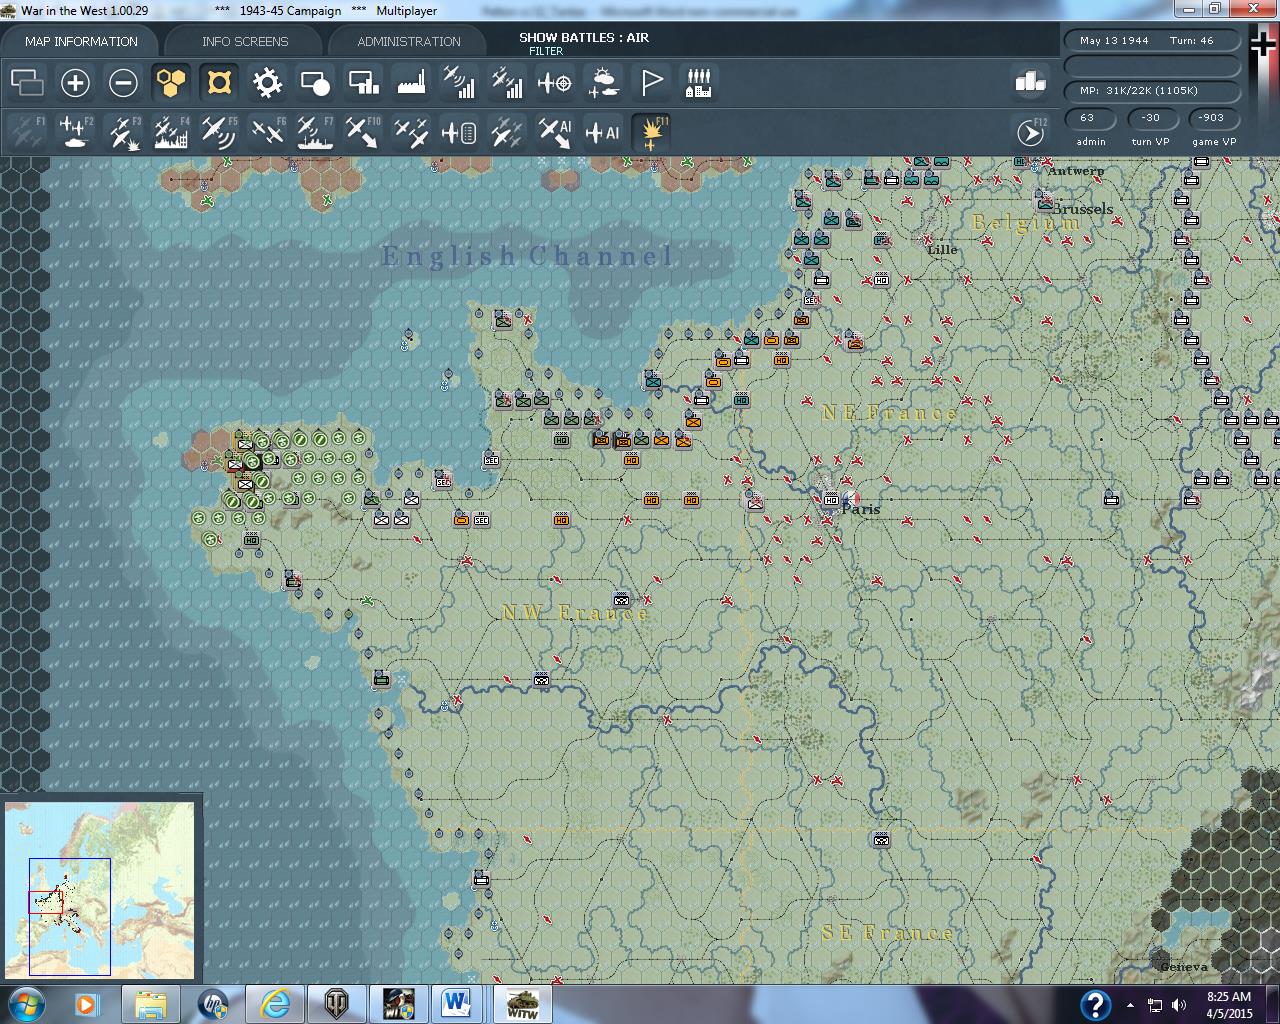This screenshot has width=1280, height=1024.
Task: Toggle the yellow hex outline icon
Action: 219,82
